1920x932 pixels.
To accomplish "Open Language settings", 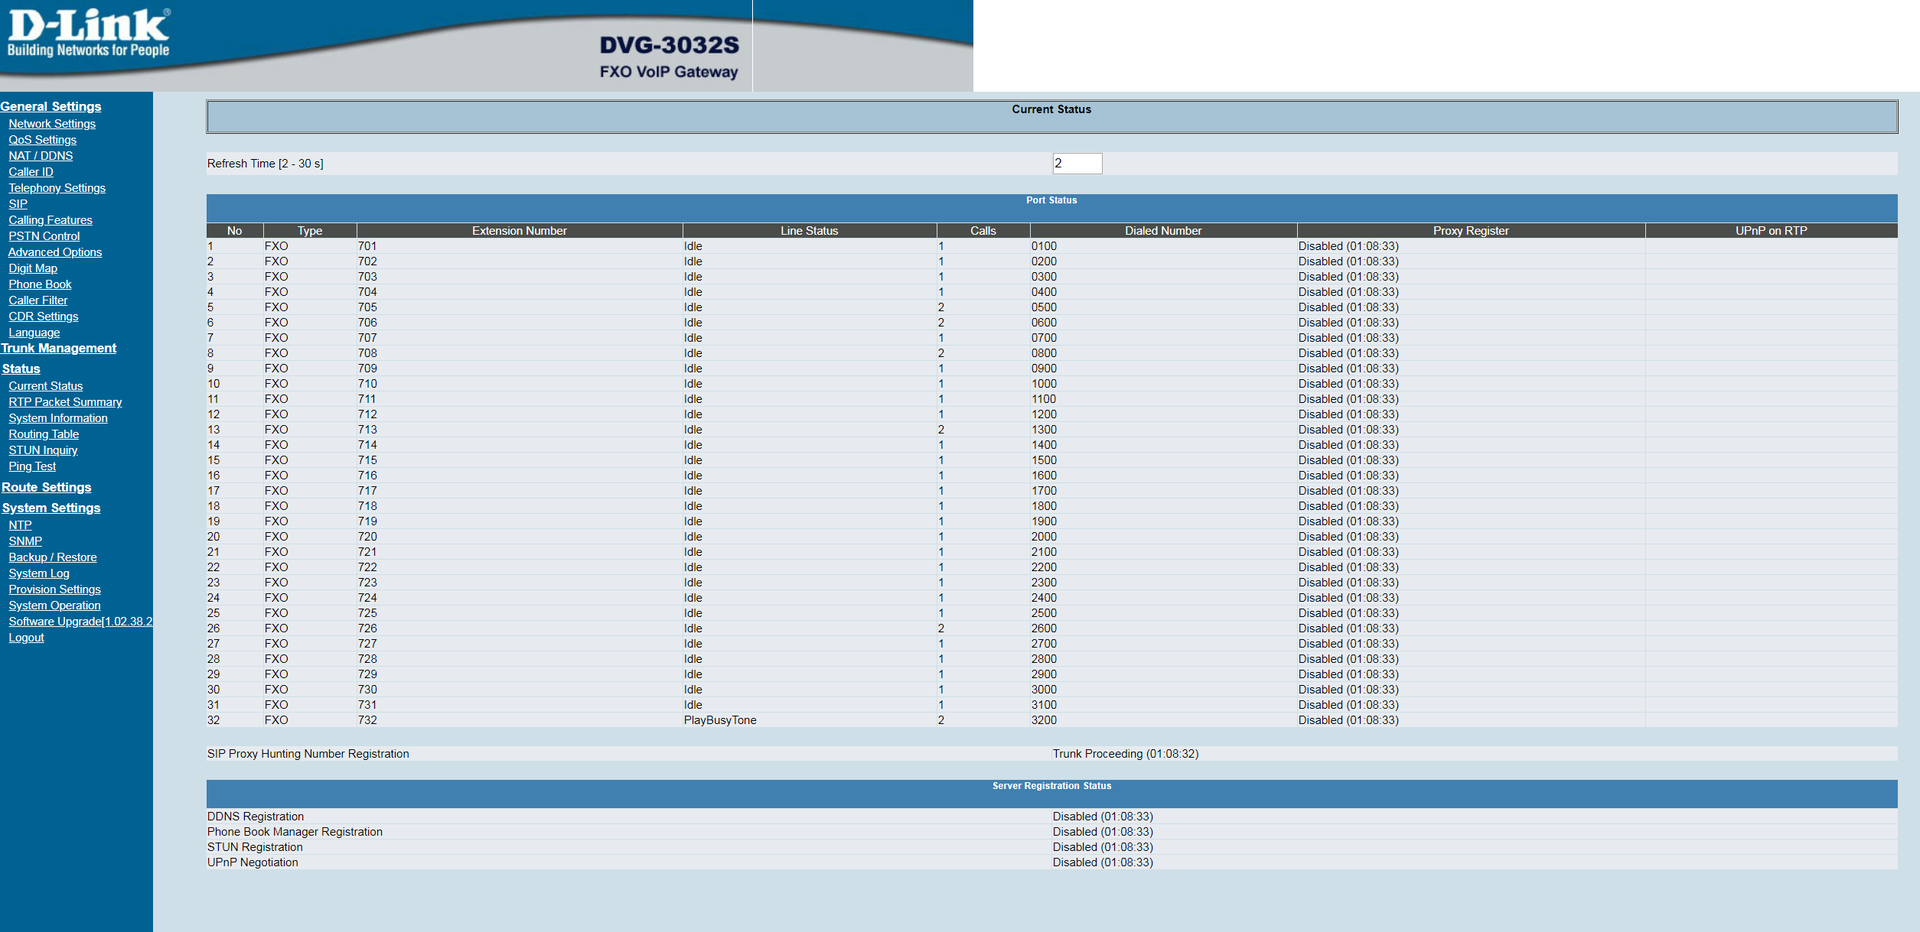I will pyautogui.click(x=34, y=332).
